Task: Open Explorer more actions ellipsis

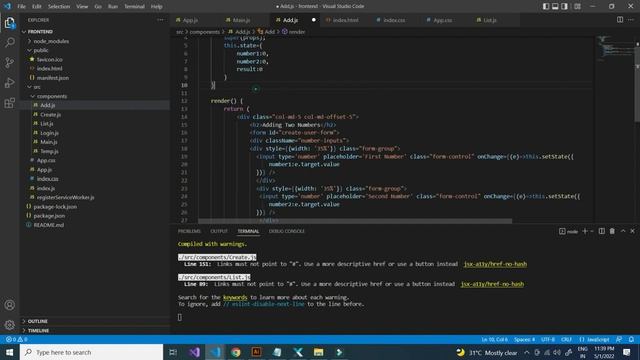Action: coord(160,20)
